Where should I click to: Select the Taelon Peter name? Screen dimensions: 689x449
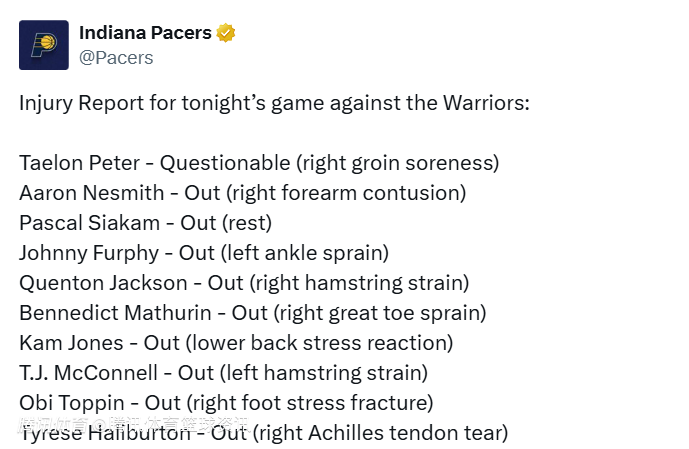pyautogui.click(x=76, y=163)
